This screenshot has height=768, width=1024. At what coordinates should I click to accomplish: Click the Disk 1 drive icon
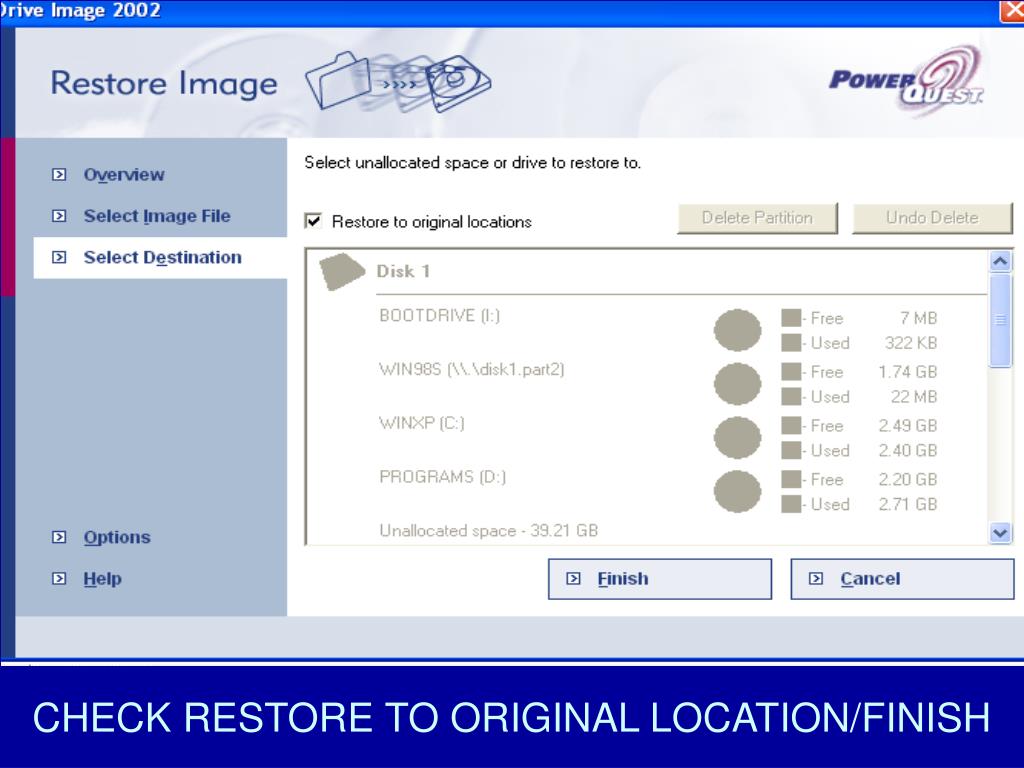342,271
